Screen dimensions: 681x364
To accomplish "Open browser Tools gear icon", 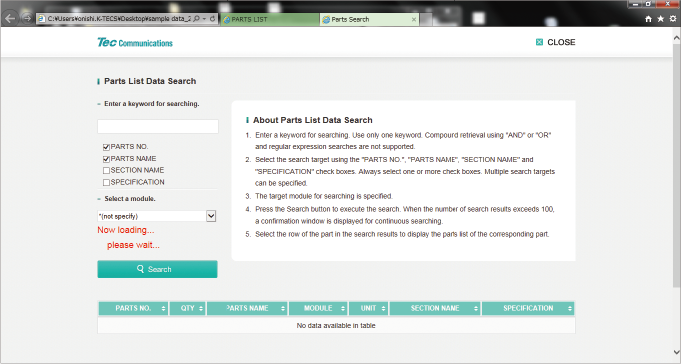I will (x=673, y=19).
